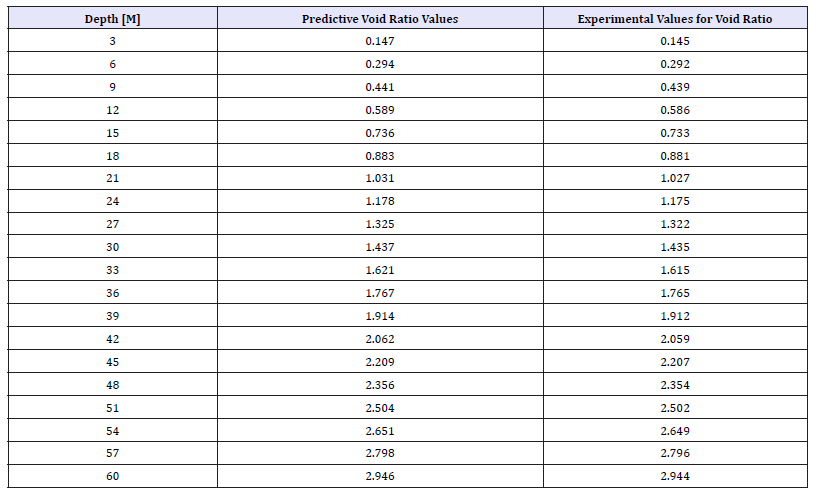This screenshot has height=492, width=830.
Task: Select the depth cell showing 36
Action: tap(112, 294)
